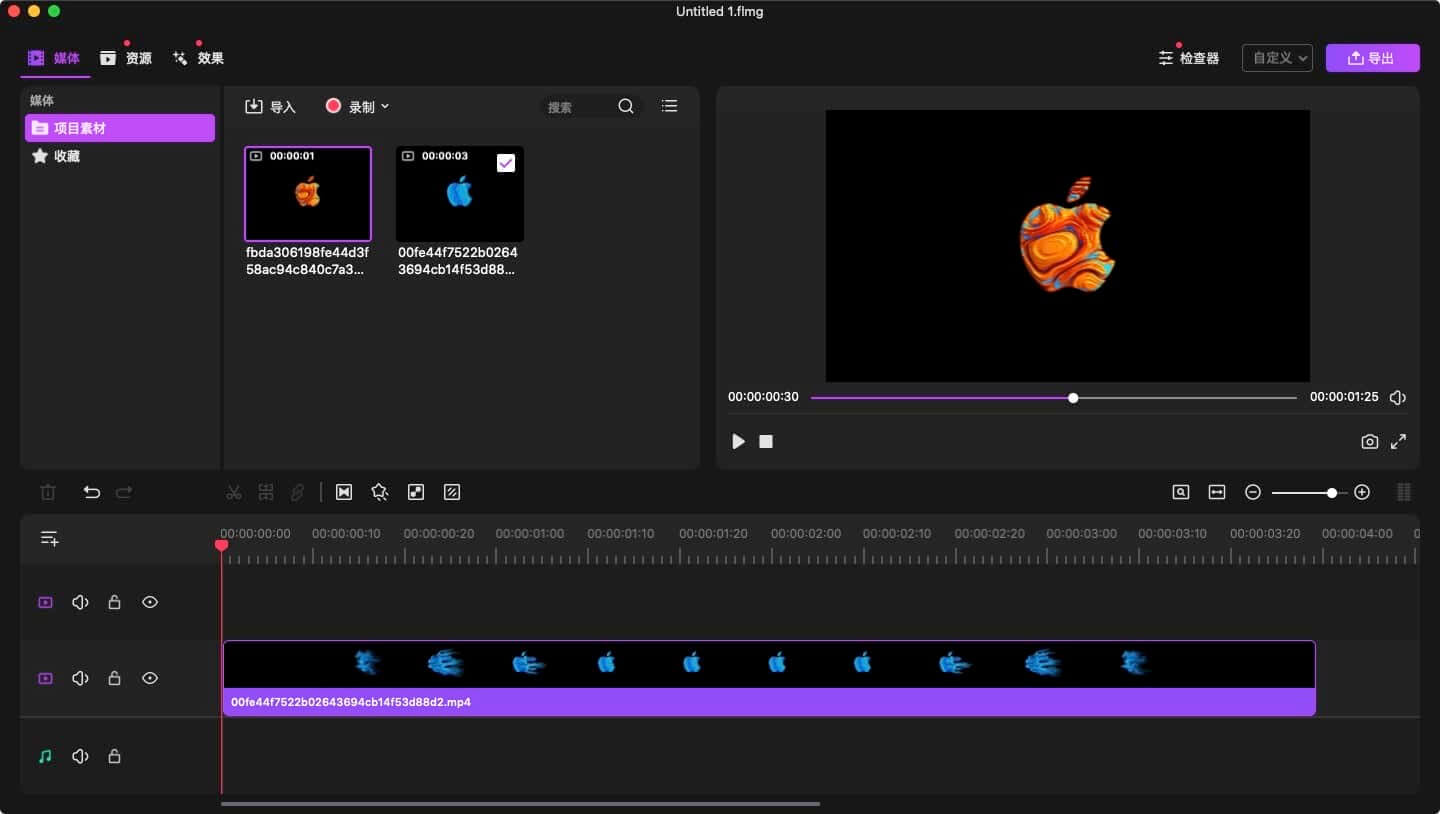The image size is (1440, 814).
Task: Take a snapshot with the camera icon
Action: click(x=1370, y=441)
